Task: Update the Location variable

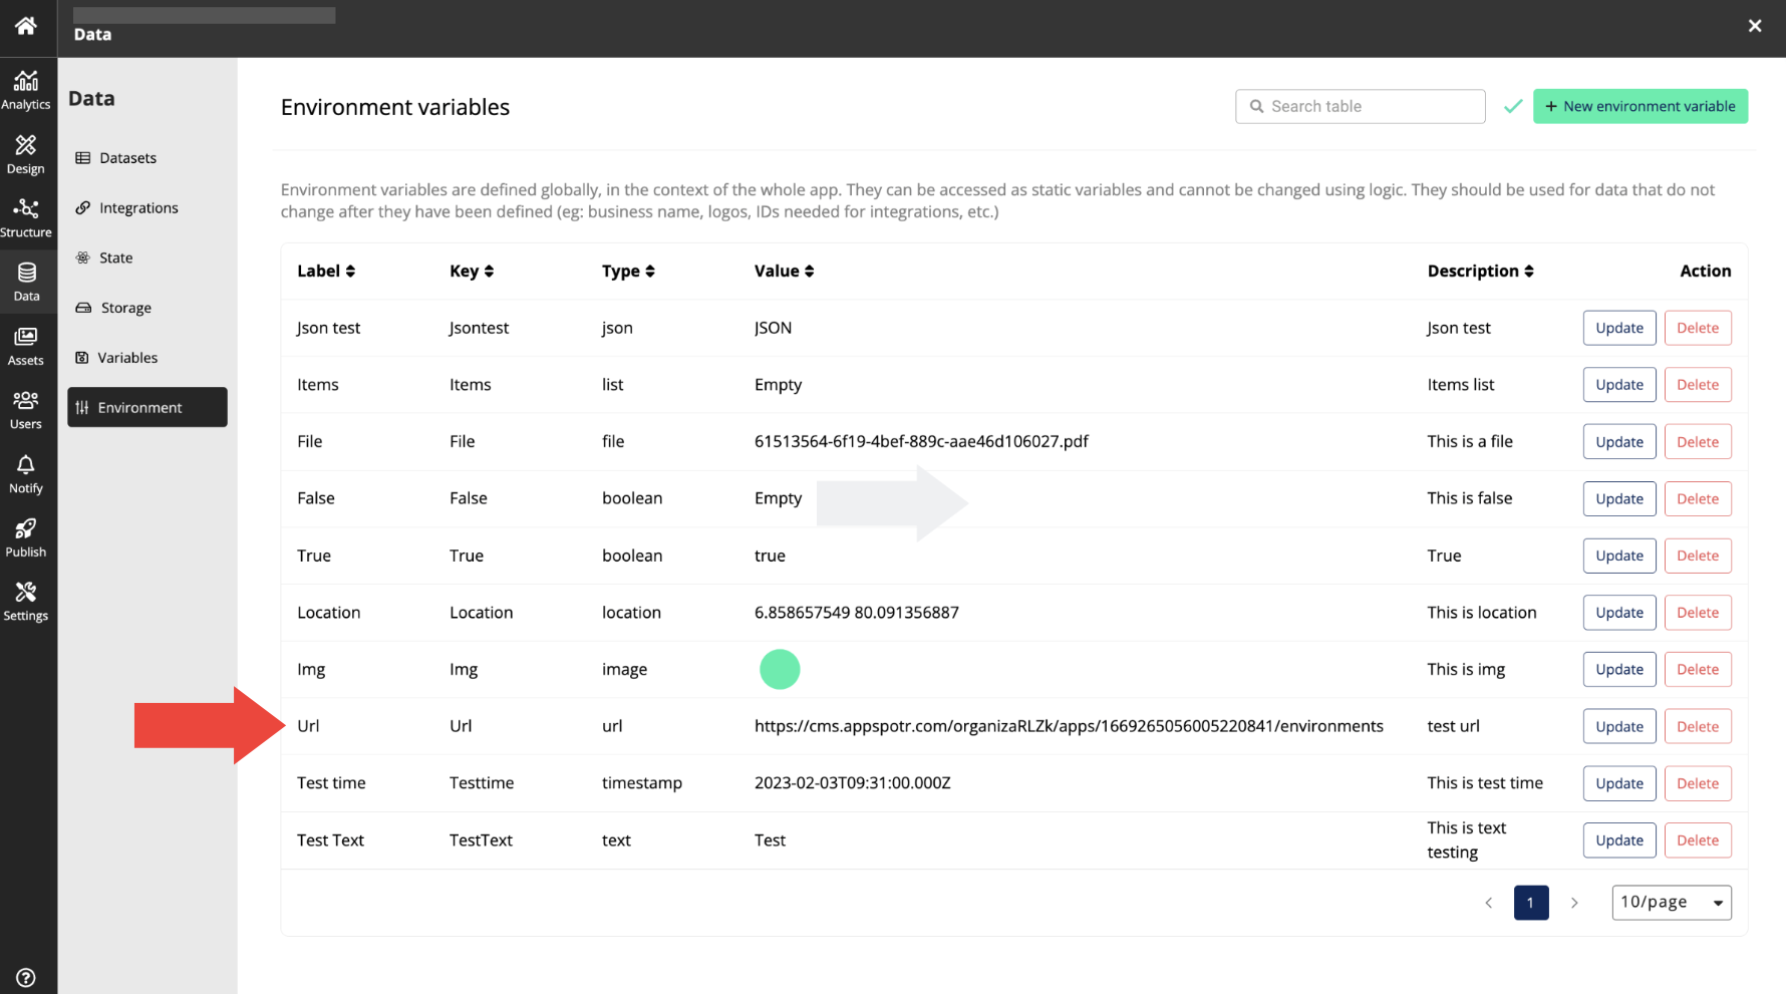Action: point(1619,613)
